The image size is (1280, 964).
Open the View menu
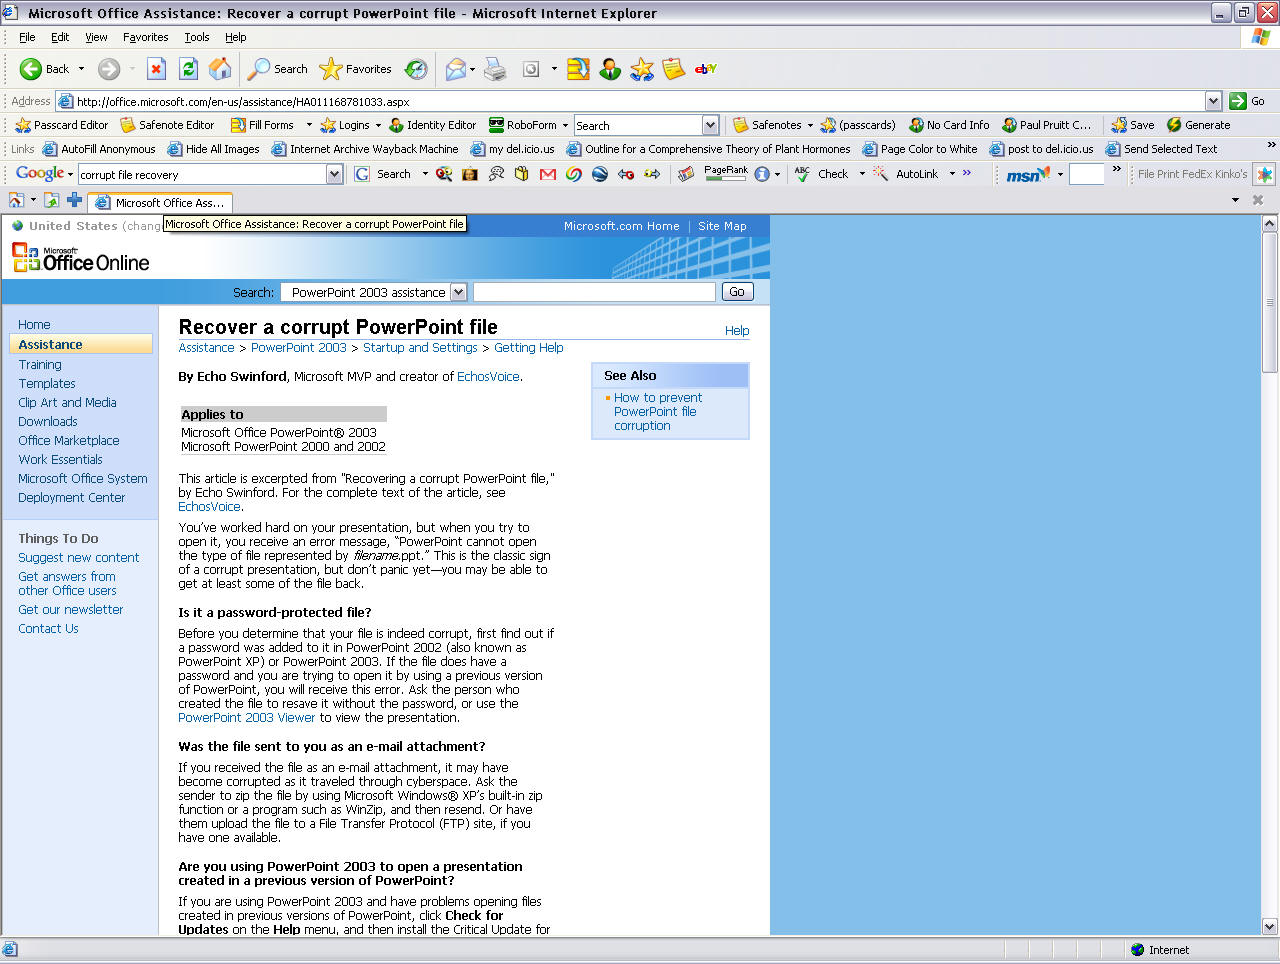pyautogui.click(x=96, y=37)
